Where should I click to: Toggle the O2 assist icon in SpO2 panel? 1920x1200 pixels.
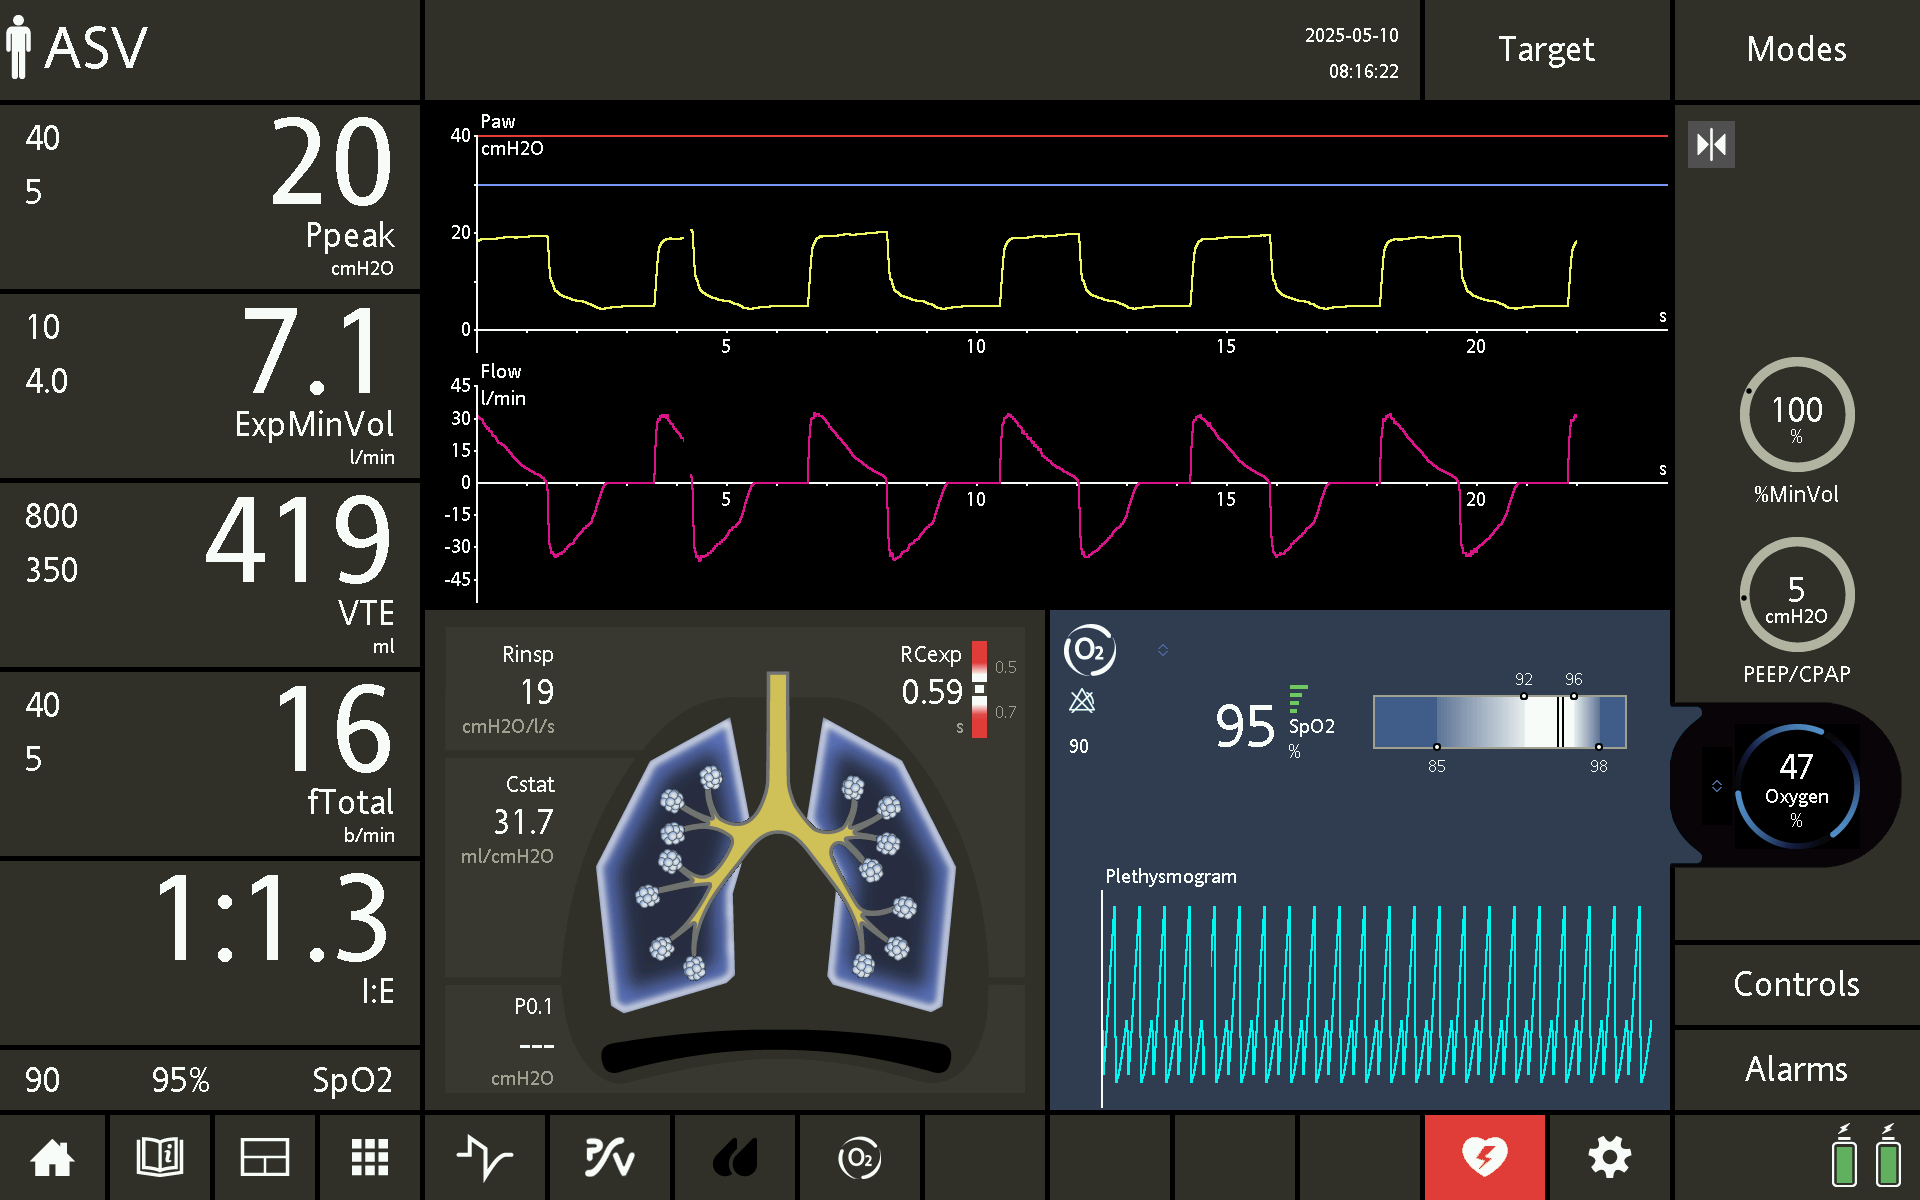pos(1089,651)
